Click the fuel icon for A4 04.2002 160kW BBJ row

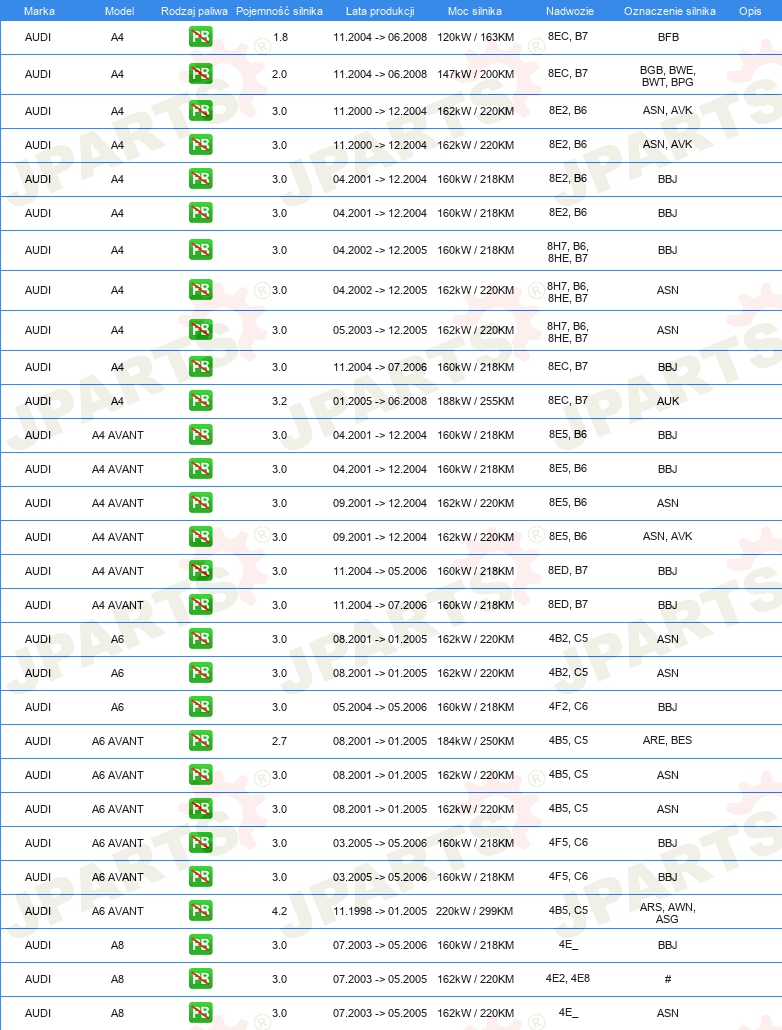pyautogui.click(x=200, y=250)
